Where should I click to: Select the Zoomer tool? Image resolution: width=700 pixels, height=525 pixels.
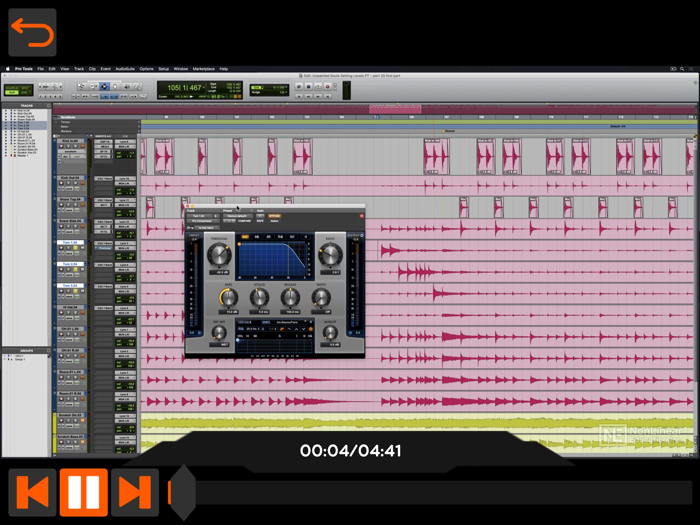coord(81,86)
